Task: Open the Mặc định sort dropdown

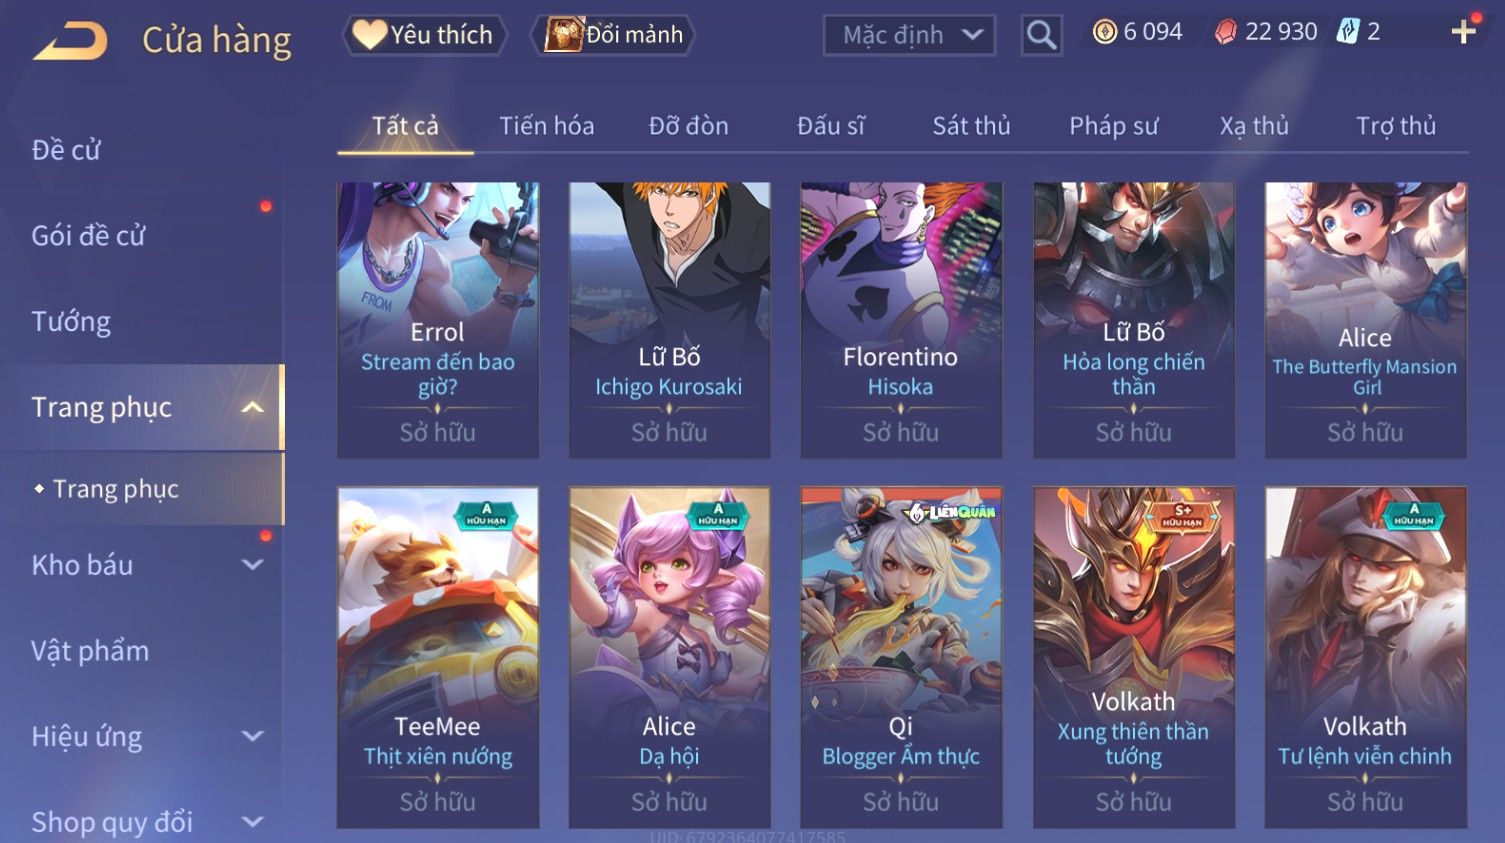Action: [x=909, y=35]
